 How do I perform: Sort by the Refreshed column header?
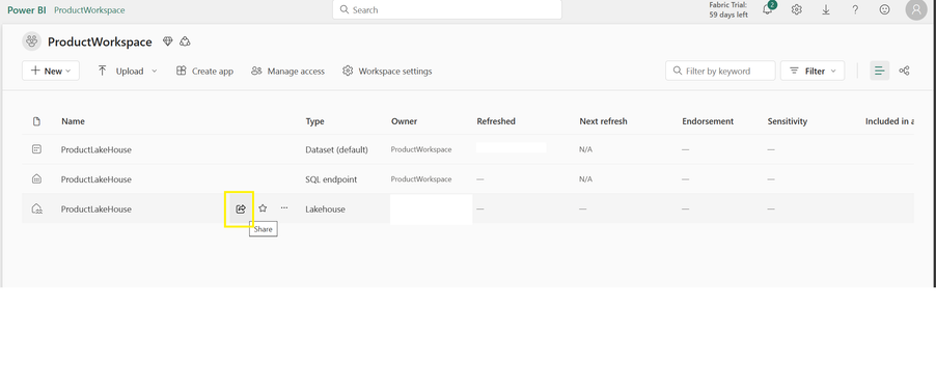point(496,121)
